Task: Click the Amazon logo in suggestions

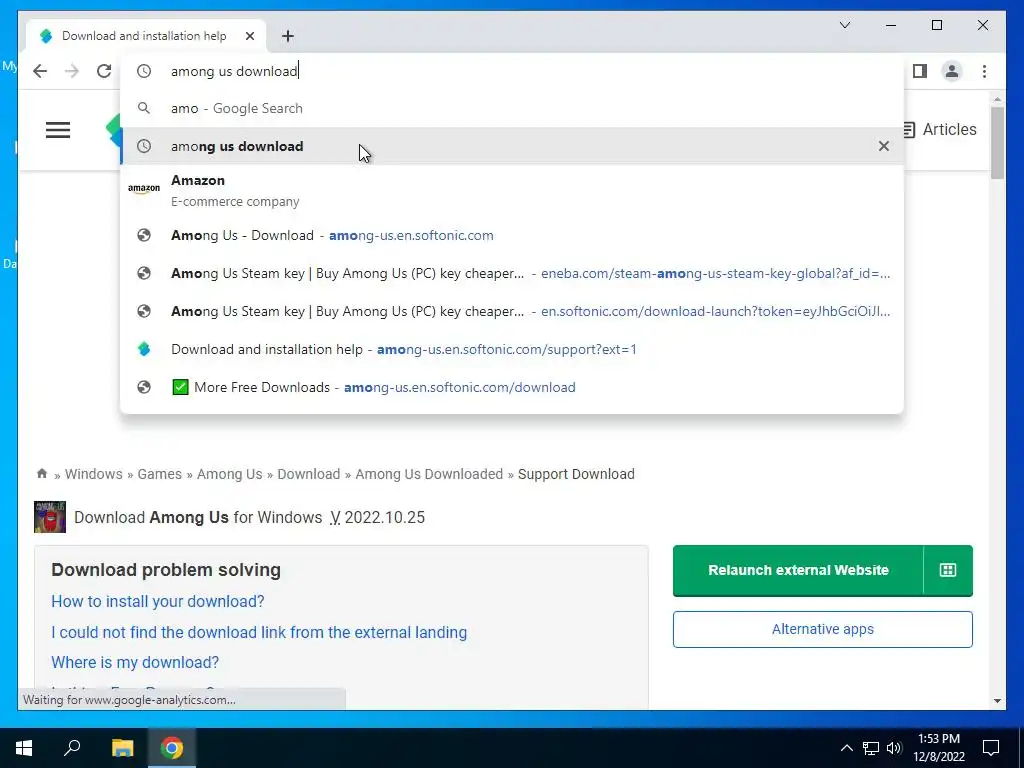Action: (x=144, y=189)
